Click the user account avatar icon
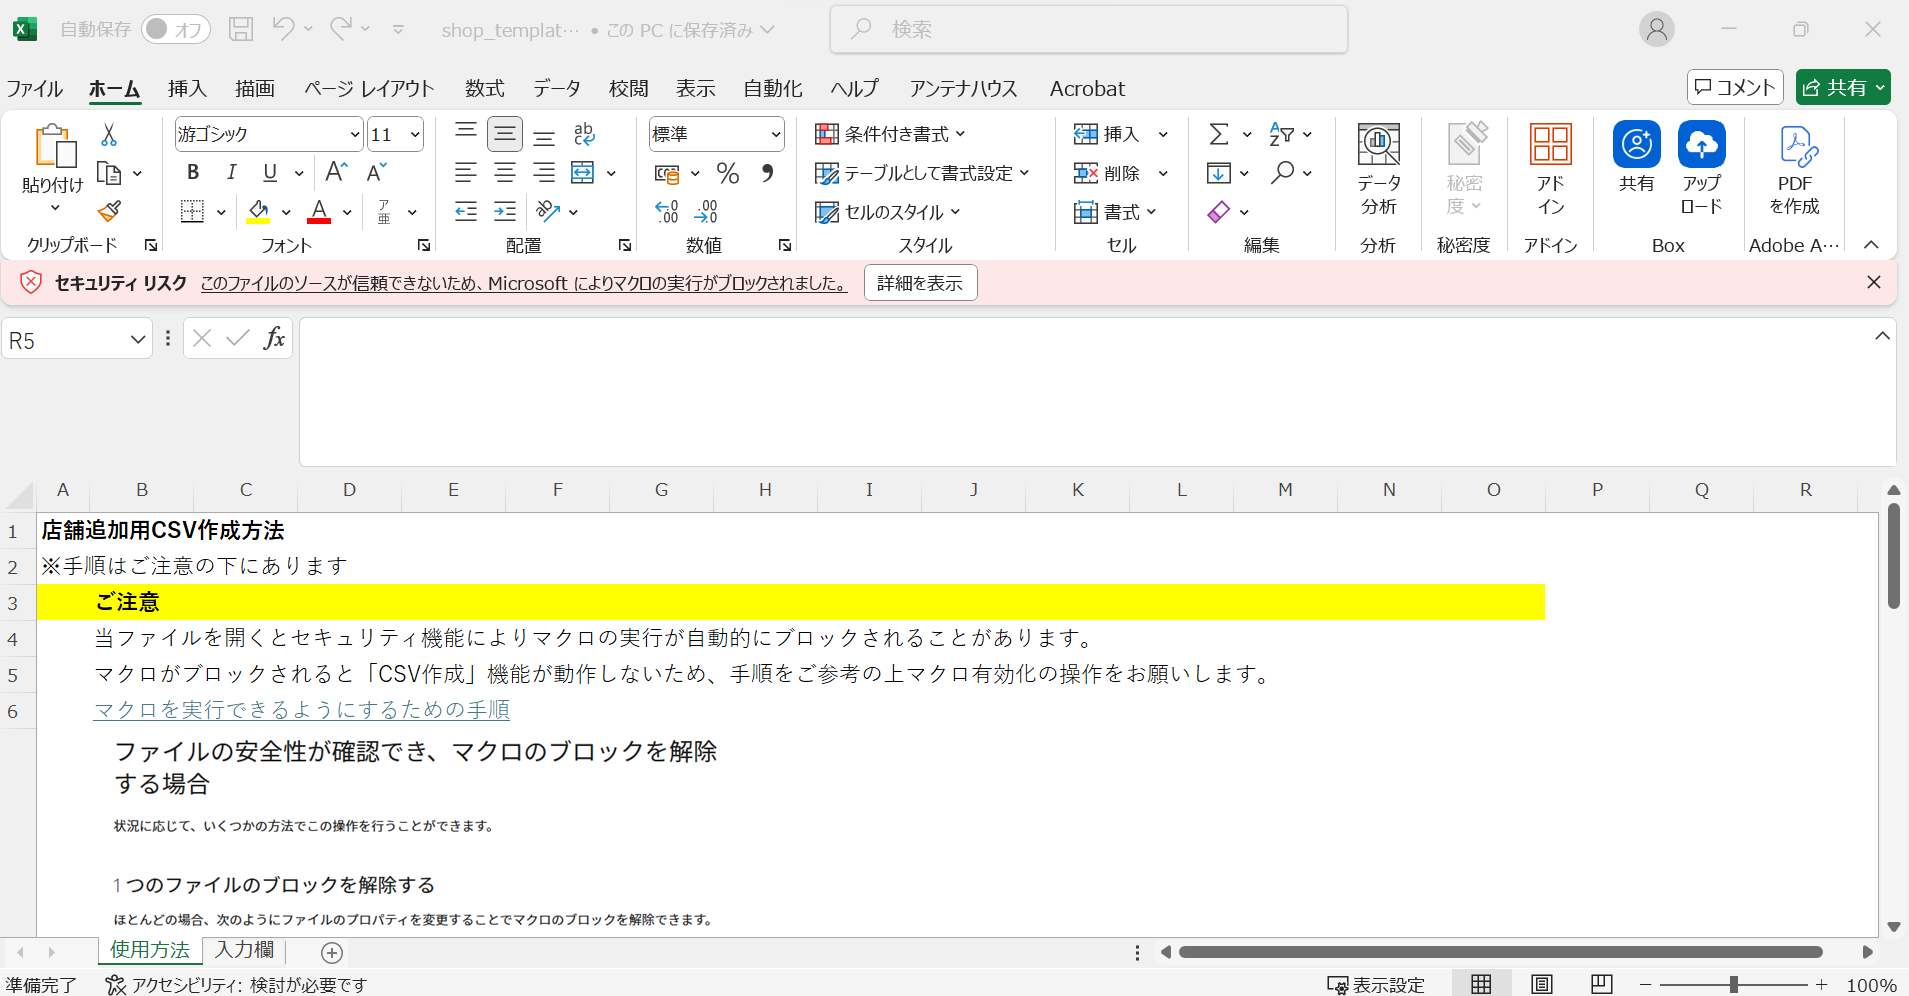The width and height of the screenshot is (1909, 996). [1656, 29]
